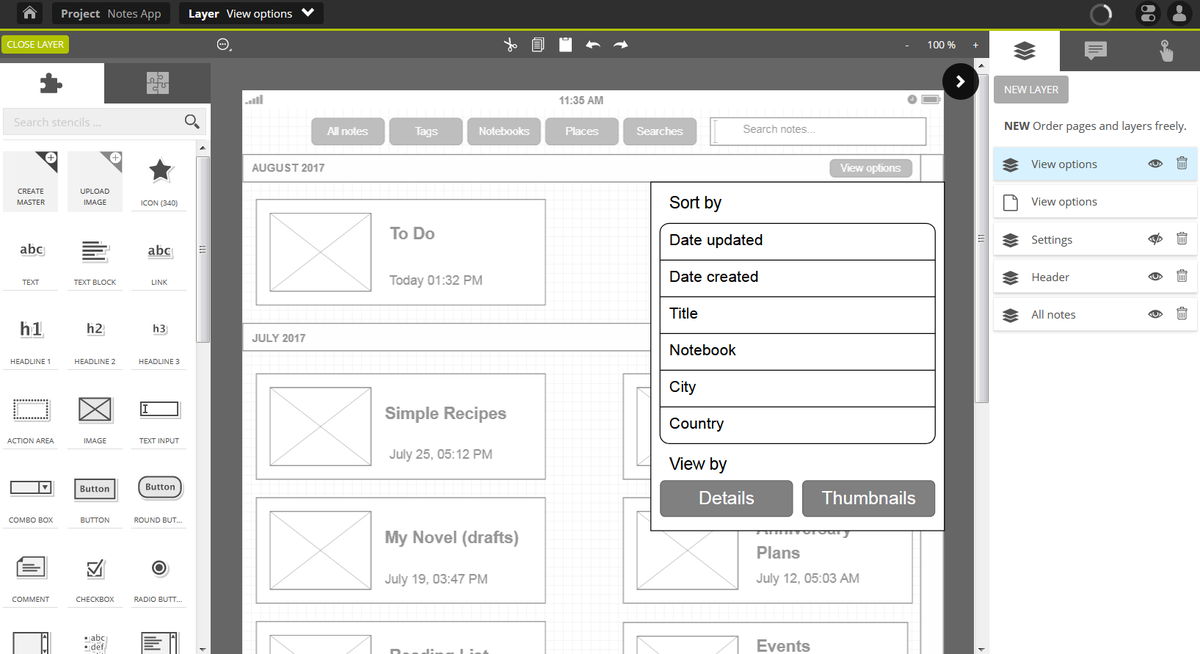The height and width of the screenshot is (654, 1200).
Task: Select the Create Master stencil
Action: click(31, 180)
